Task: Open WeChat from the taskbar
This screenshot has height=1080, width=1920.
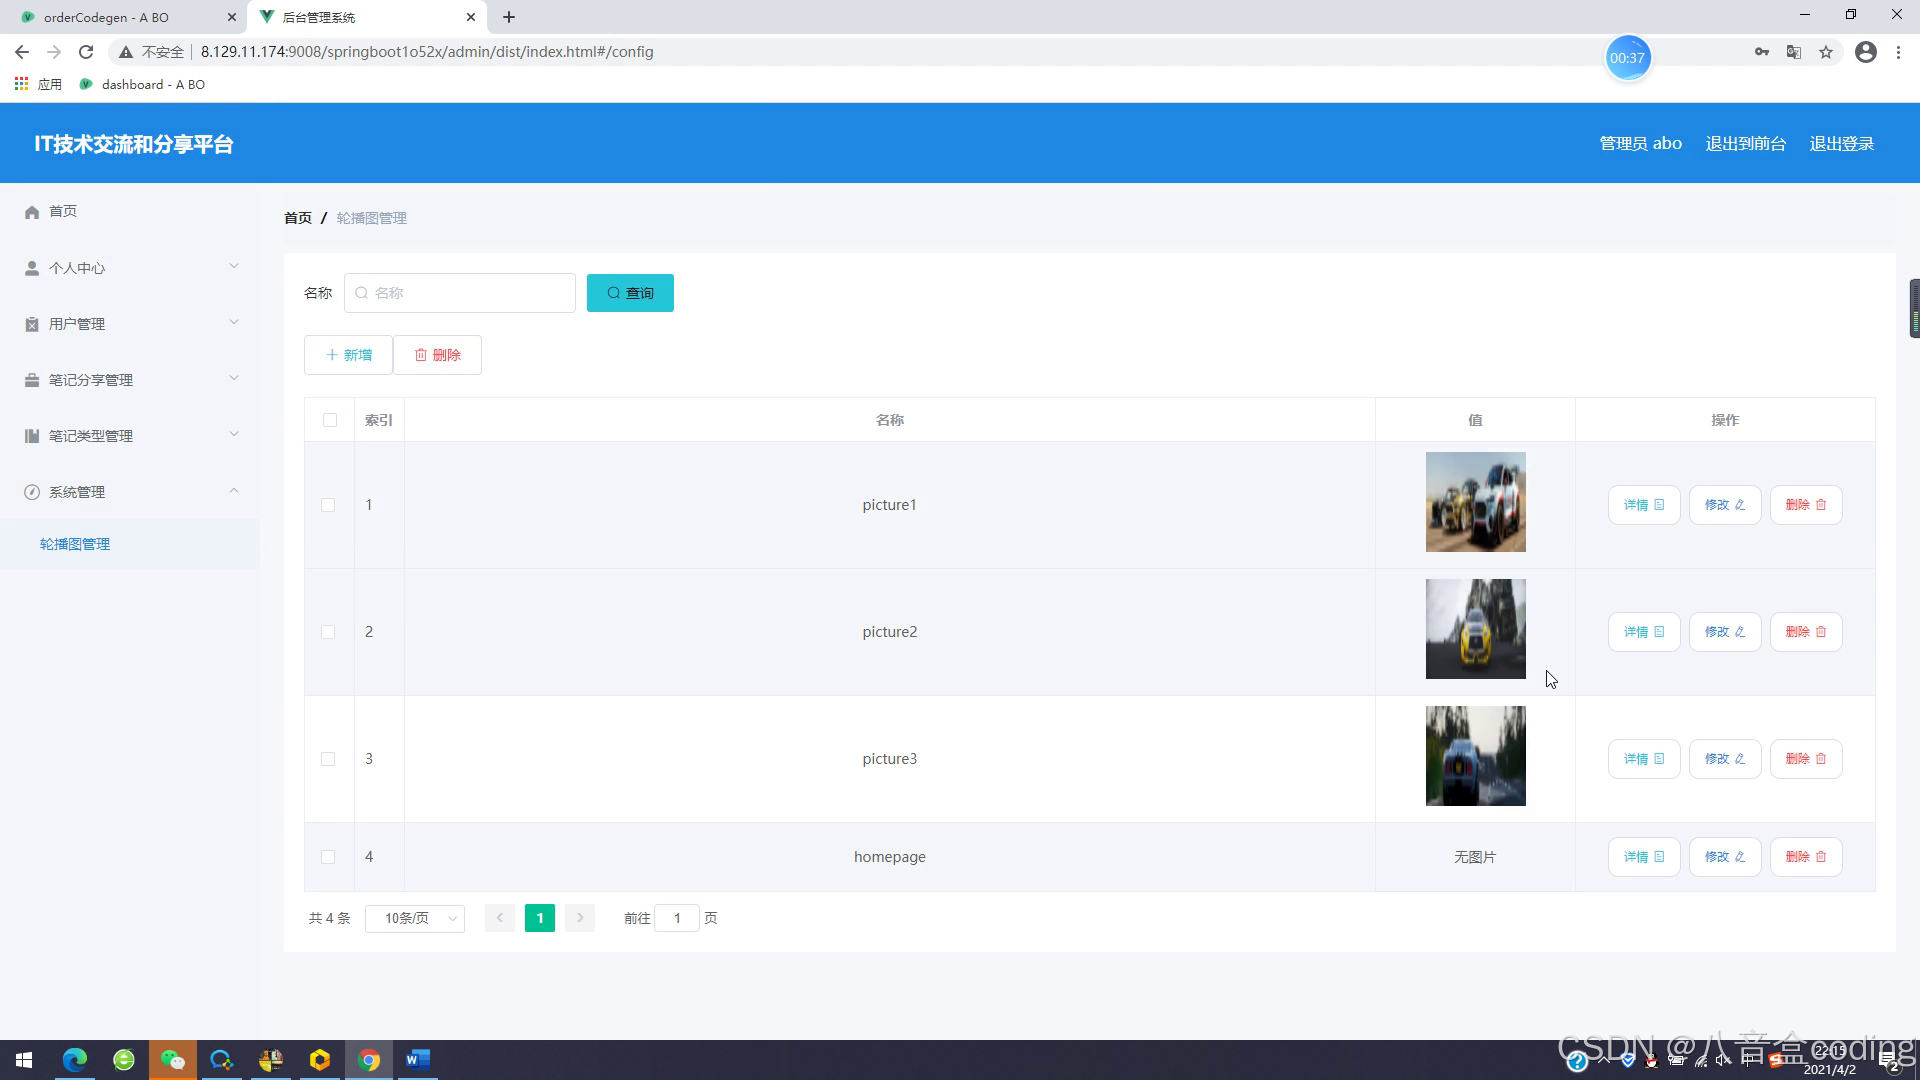Action: pyautogui.click(x=173, y=1060)
